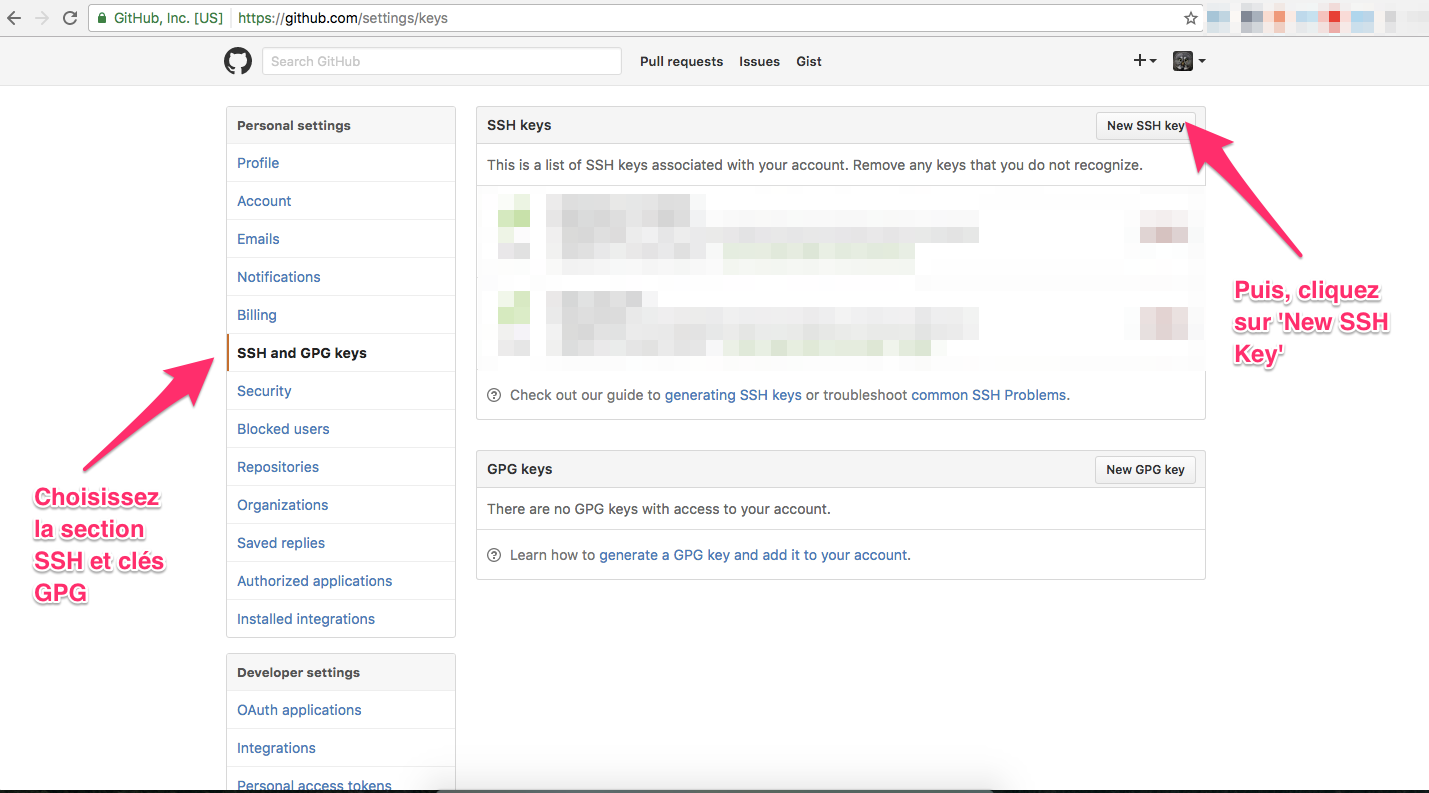1429x793 pixels.
Task: Click the GPG keys panel heading
Action: pyautogui.click(x=520, y=469)
